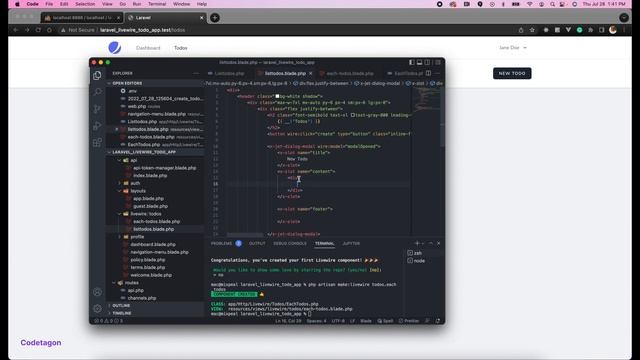The height and width of the screenshot is (360, 640).
Task: Go to Dashboard nav link
Action: [148, 48]
